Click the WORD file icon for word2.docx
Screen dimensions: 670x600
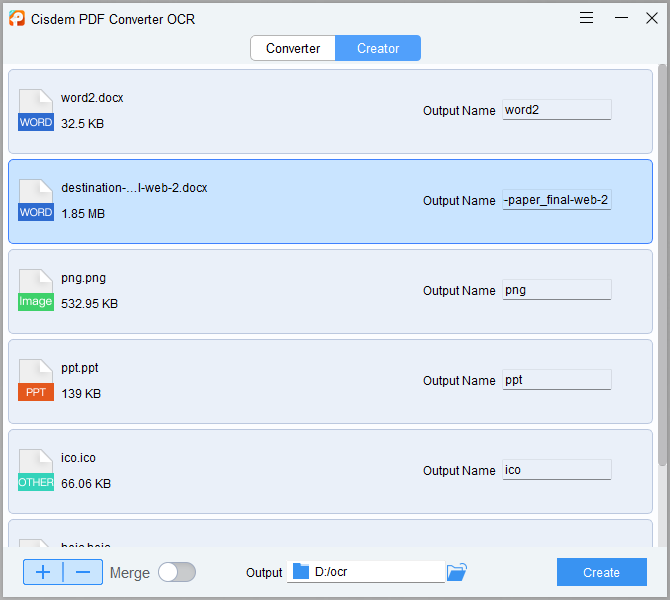tap(36, 110)
